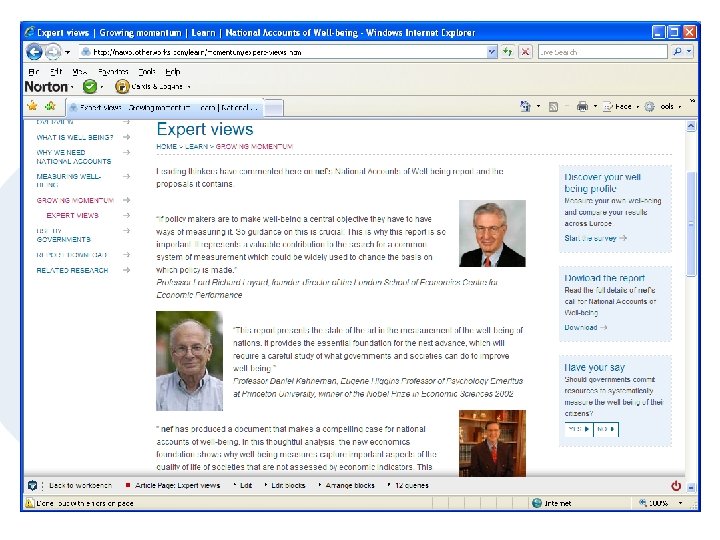
Task: Open sidebar link Related research
Action: [x=72, y=270]
